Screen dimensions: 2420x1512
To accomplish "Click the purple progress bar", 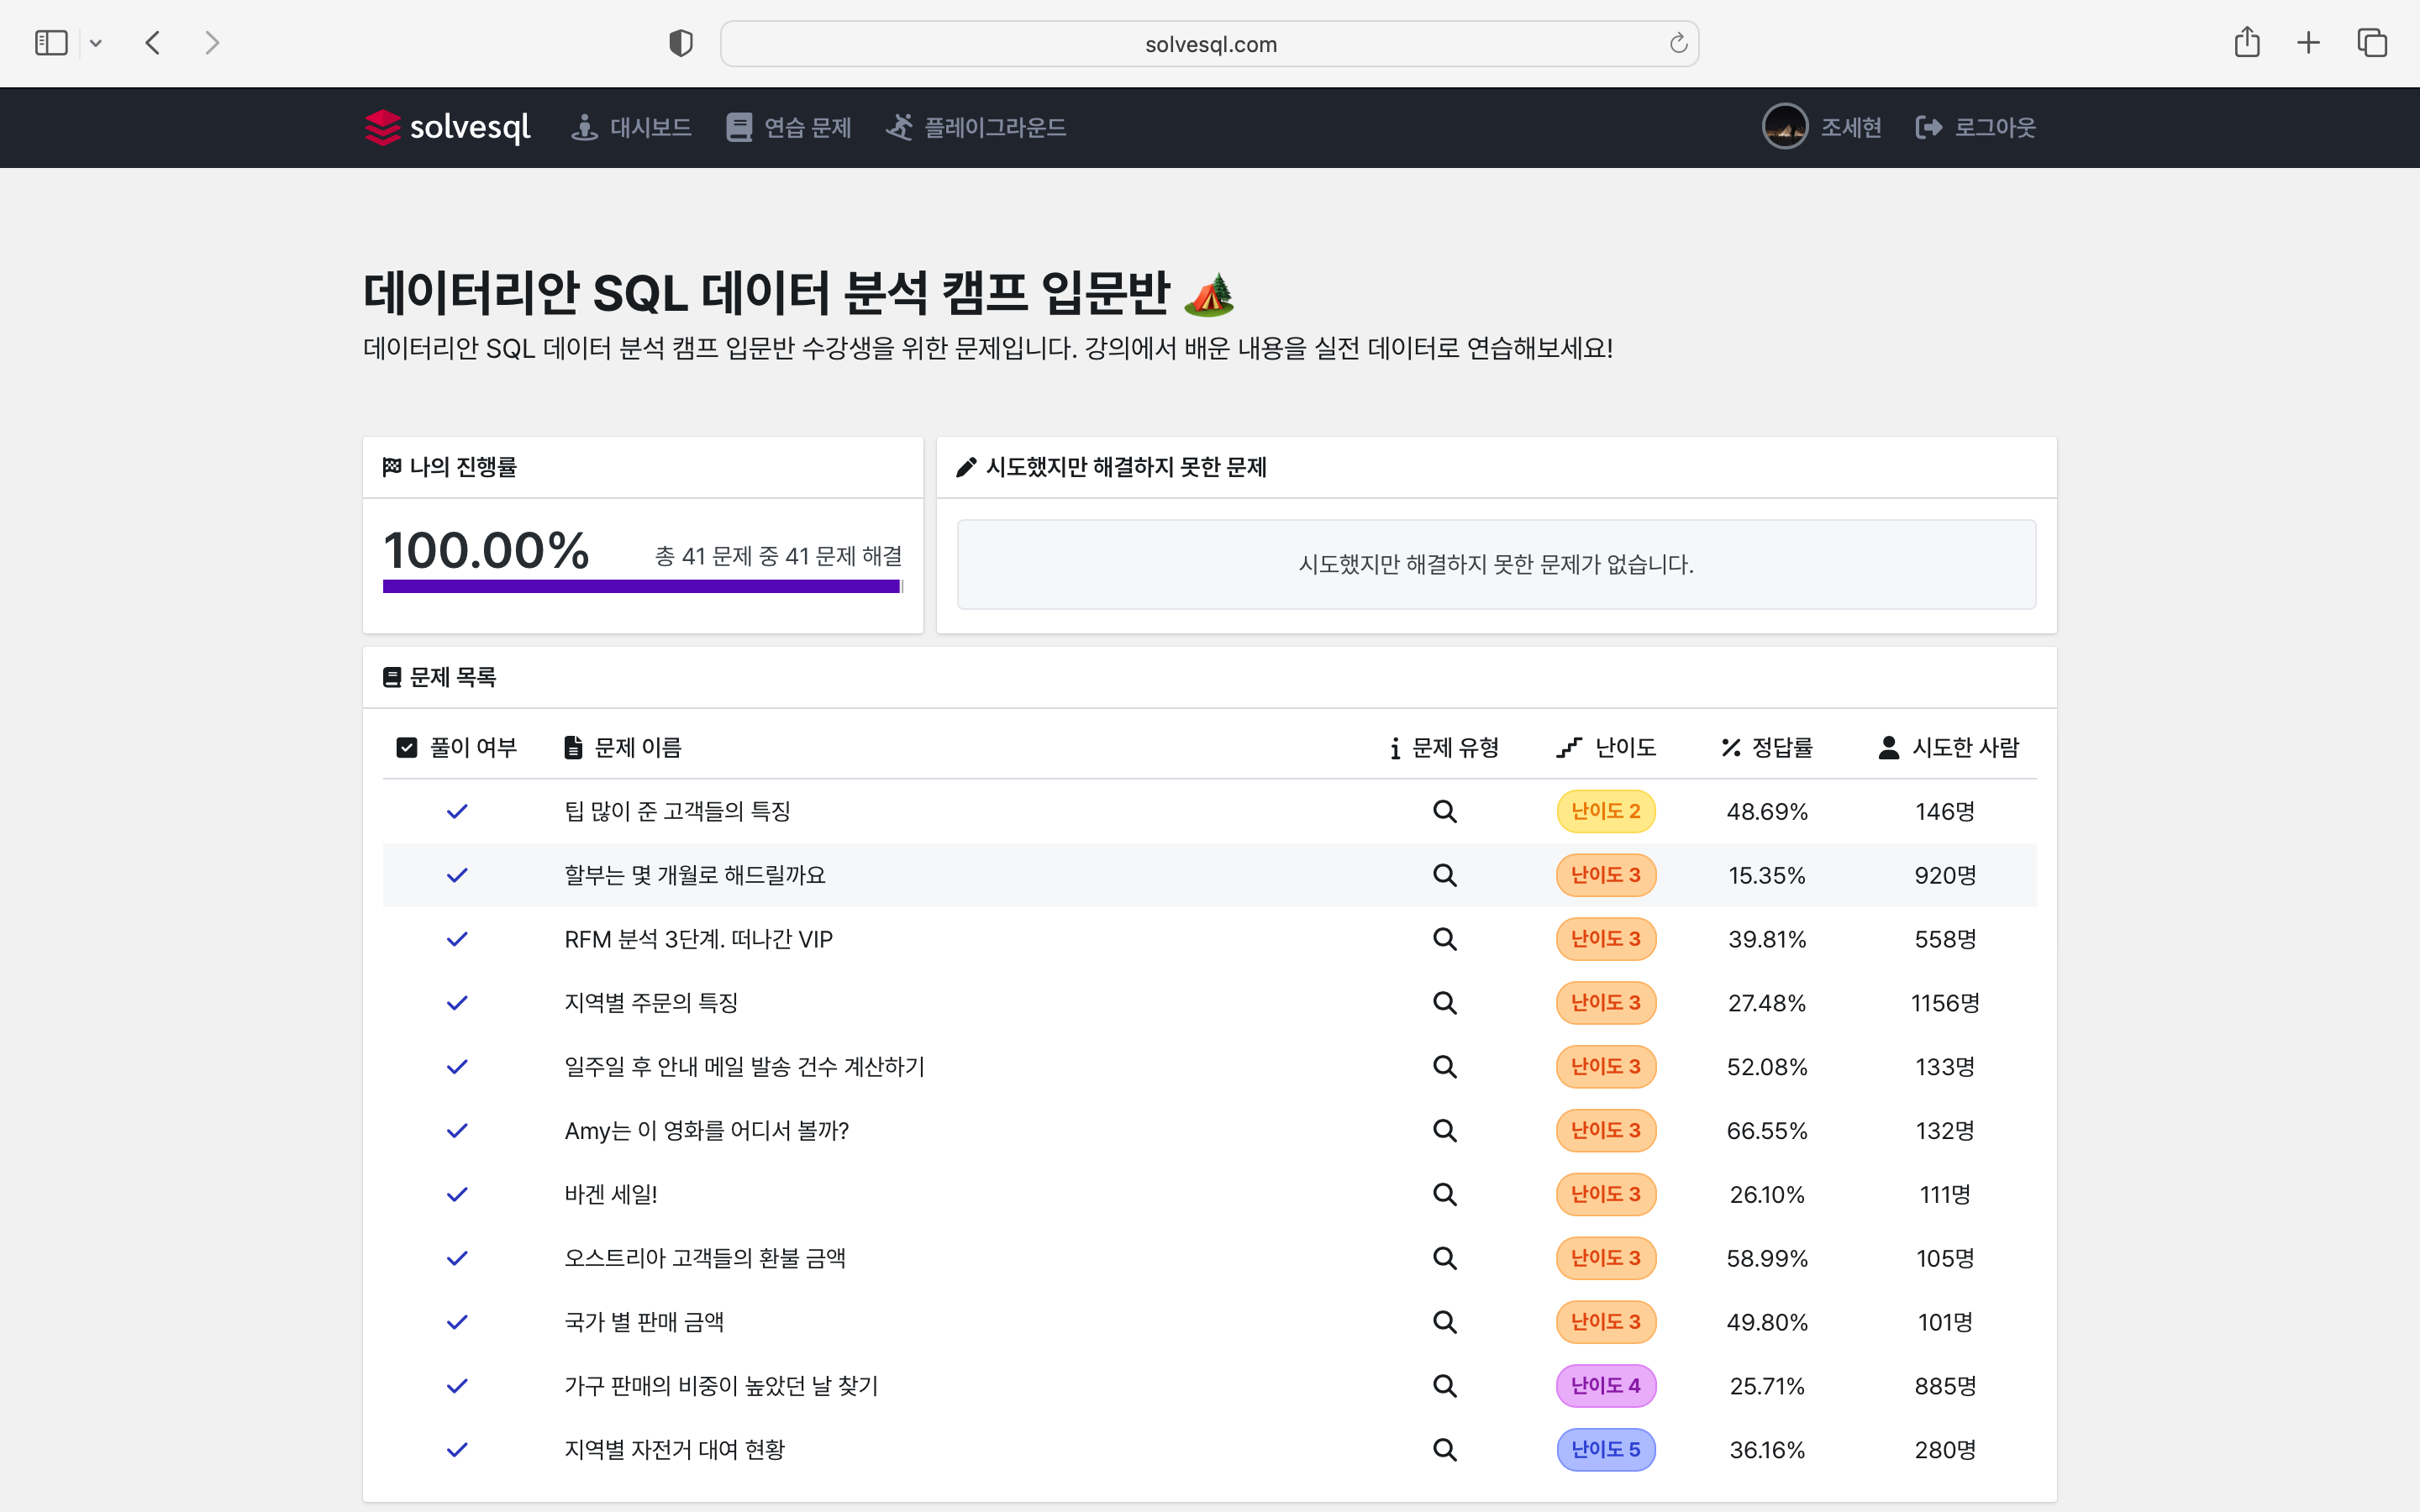I will point(641,586).
